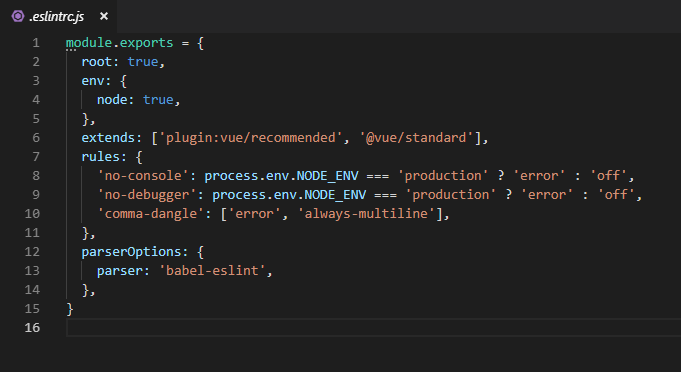Click line number 12 in gutter
681x372 pixels.
click(32, 252)
